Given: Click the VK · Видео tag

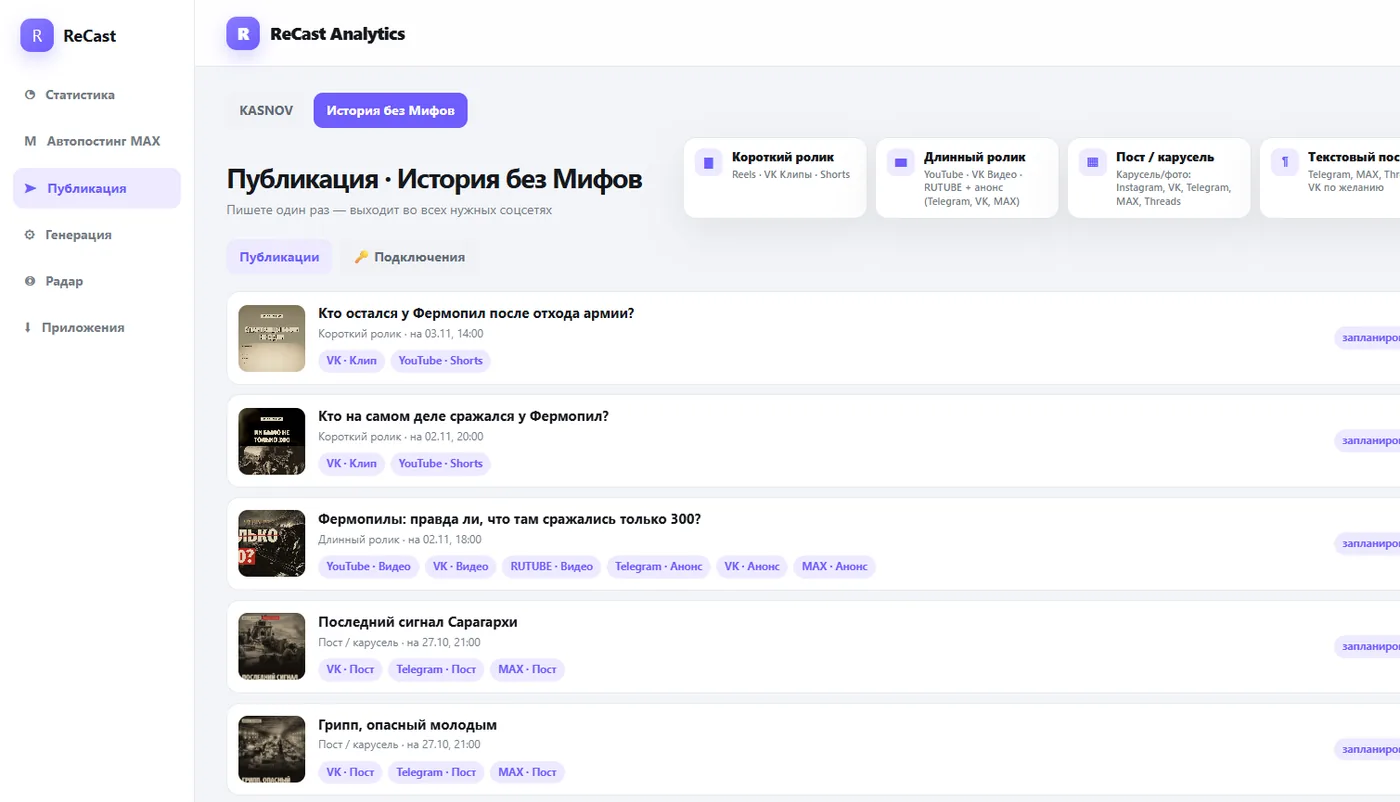Looking at the screenshot, I should point(460,566).
